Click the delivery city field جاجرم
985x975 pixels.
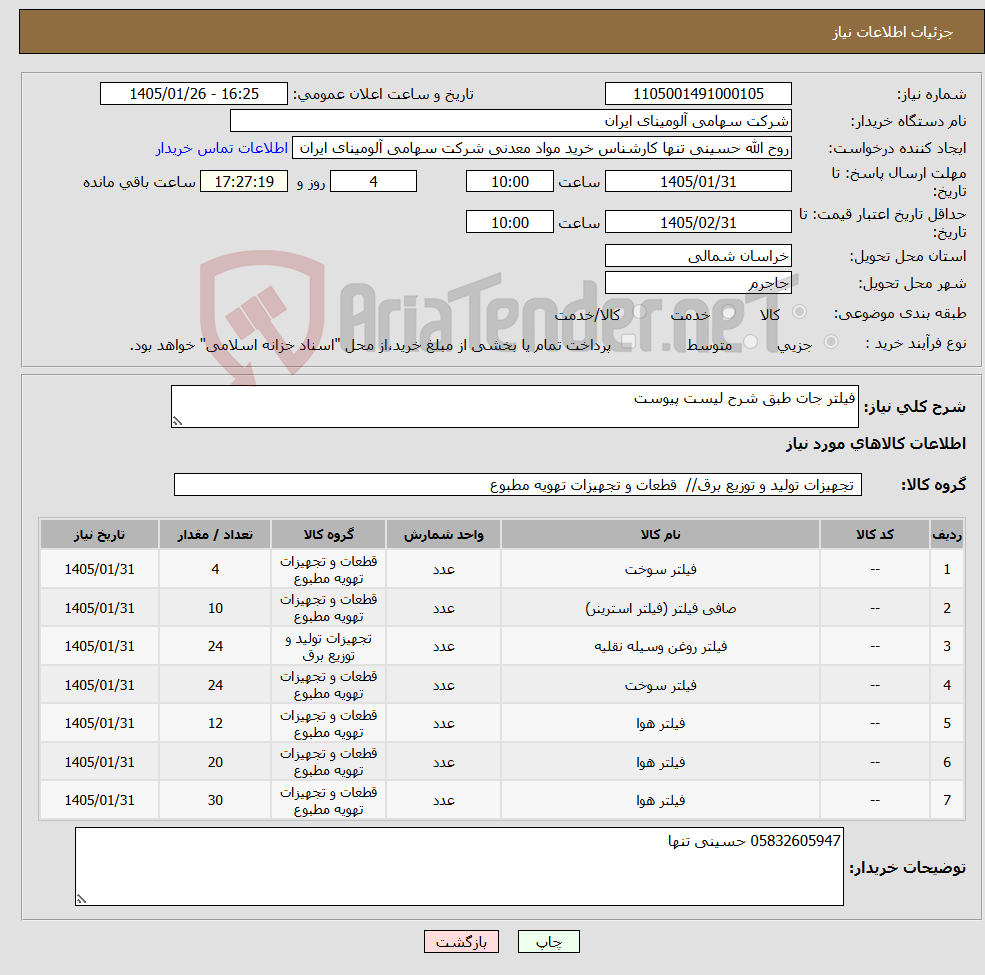[698, 283]
